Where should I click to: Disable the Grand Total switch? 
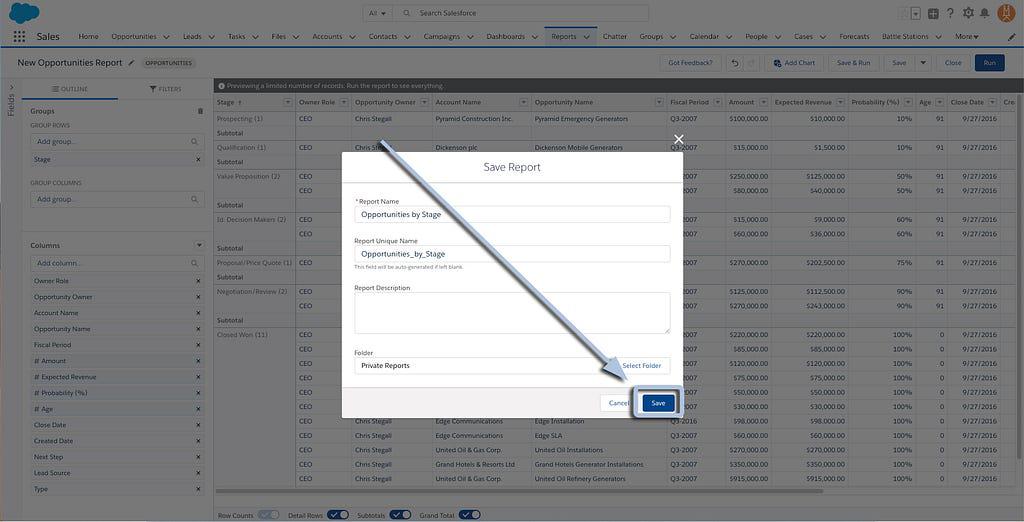pos(469,515)
